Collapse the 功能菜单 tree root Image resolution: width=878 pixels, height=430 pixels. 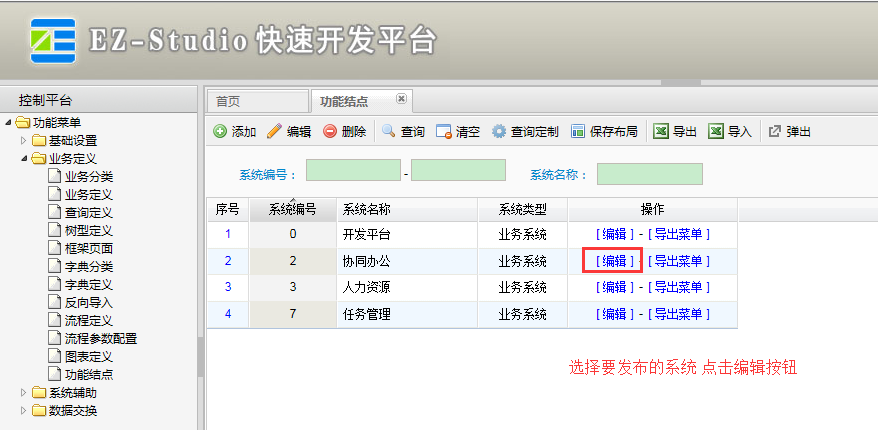[8, 123]
